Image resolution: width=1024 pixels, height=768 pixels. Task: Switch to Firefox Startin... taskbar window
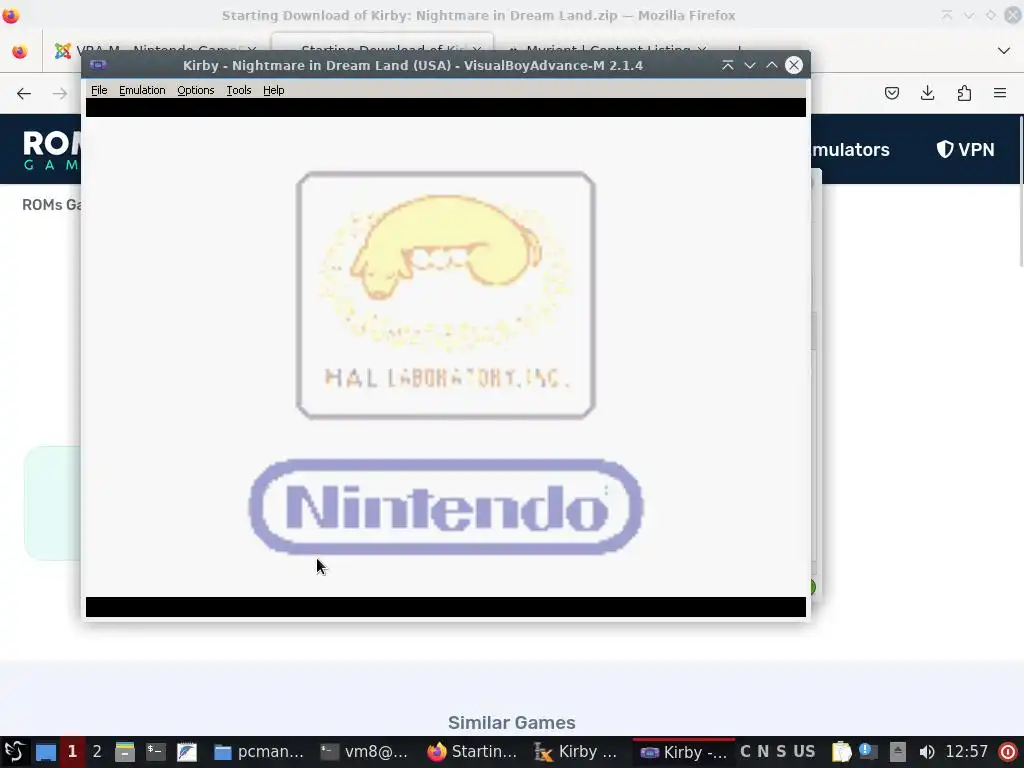pos(472,752)
